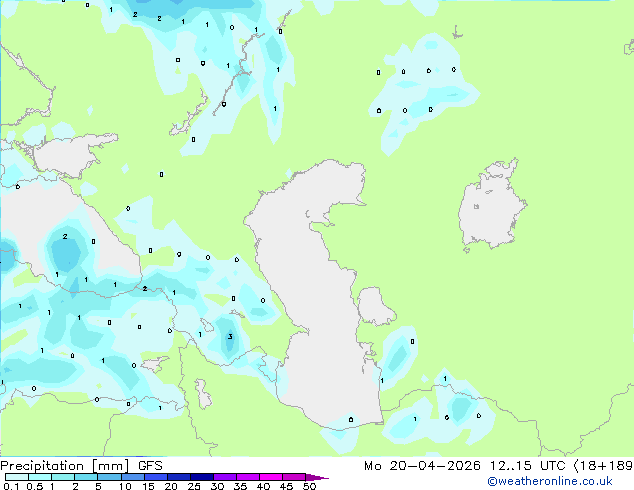Select the 25–30 mm legend swatch
The width and height of the screenshot is (634, 490).
pyautogui.click(x=202, y=477)
